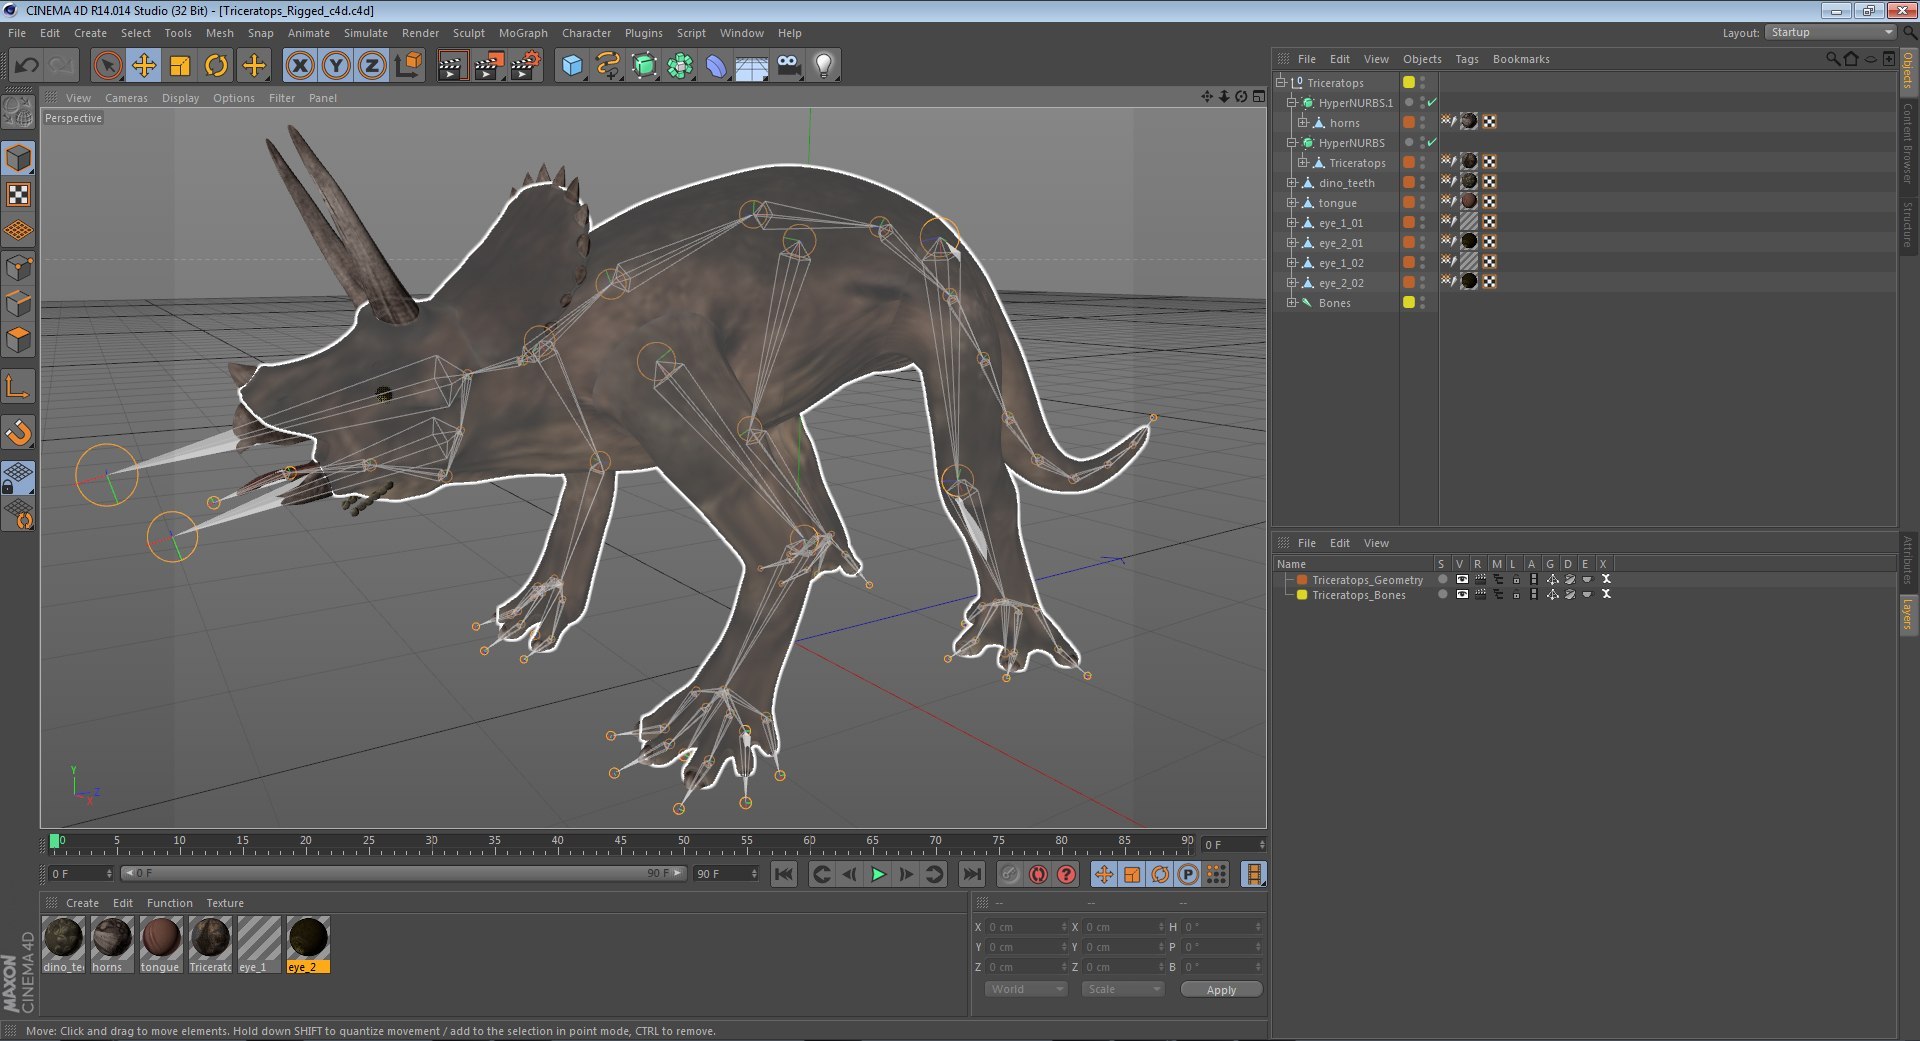
Task: Enable Points mode in left toolbar
Action: 19,267
